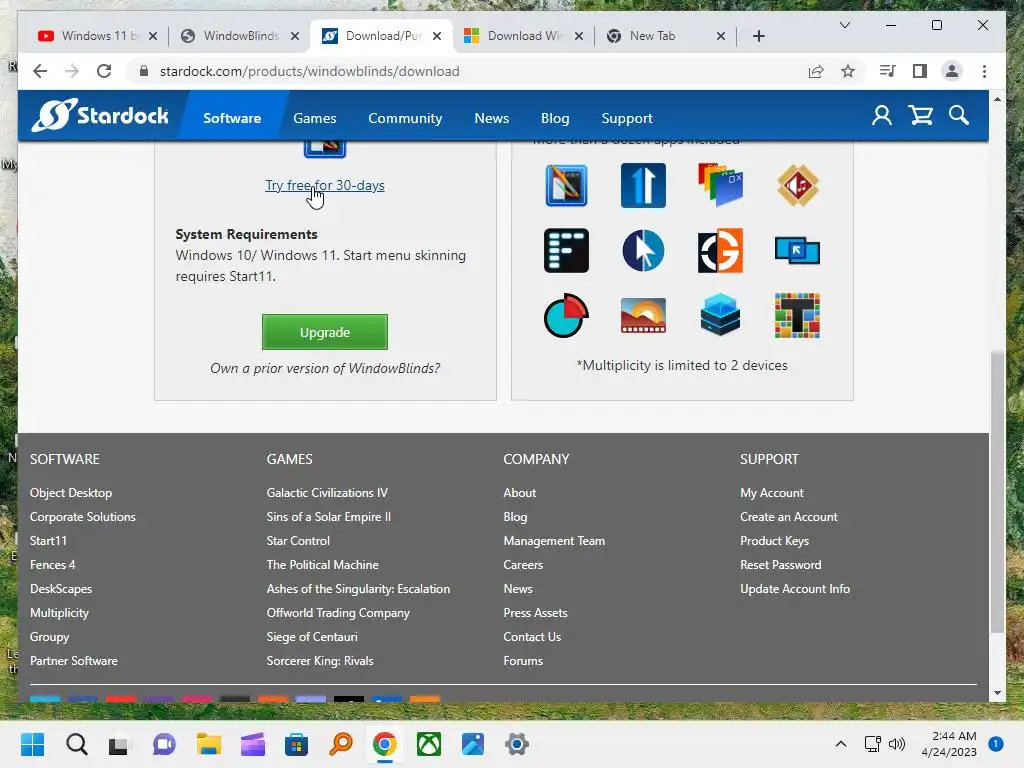Click the Stardock logo

(x=100, y=116)
